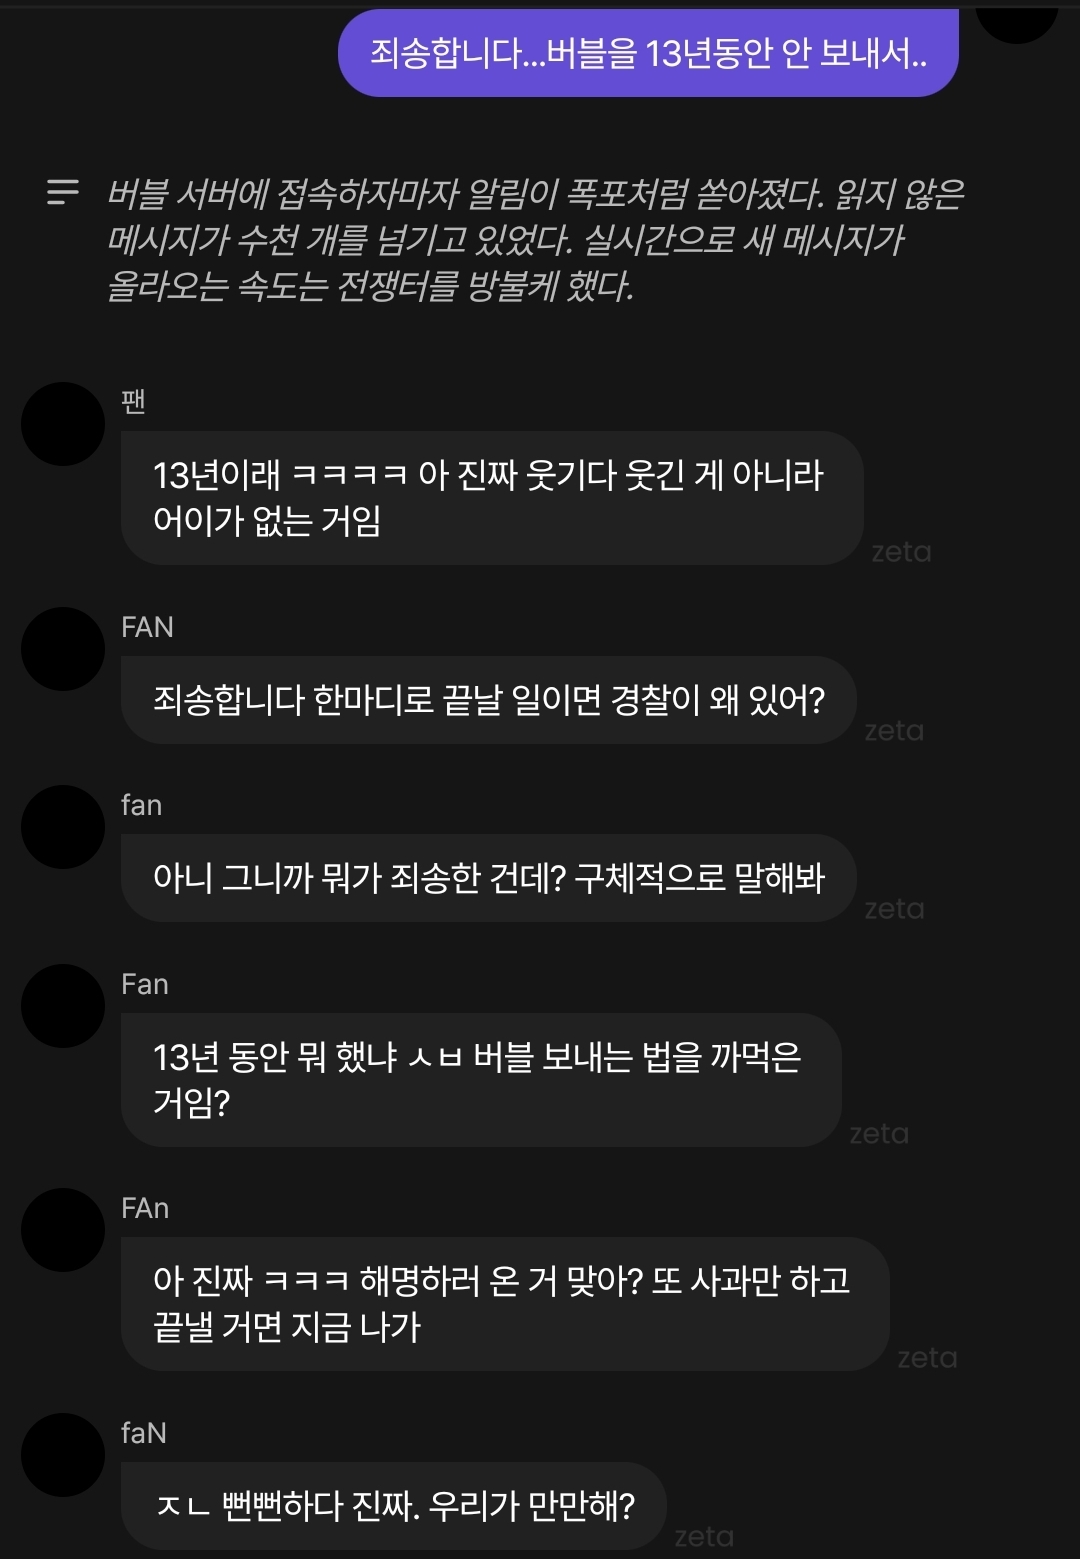Click the italic narration text about 버블 서버
The width and height of the screenshot is (1080, 1559).
click(x=535, y=240)
